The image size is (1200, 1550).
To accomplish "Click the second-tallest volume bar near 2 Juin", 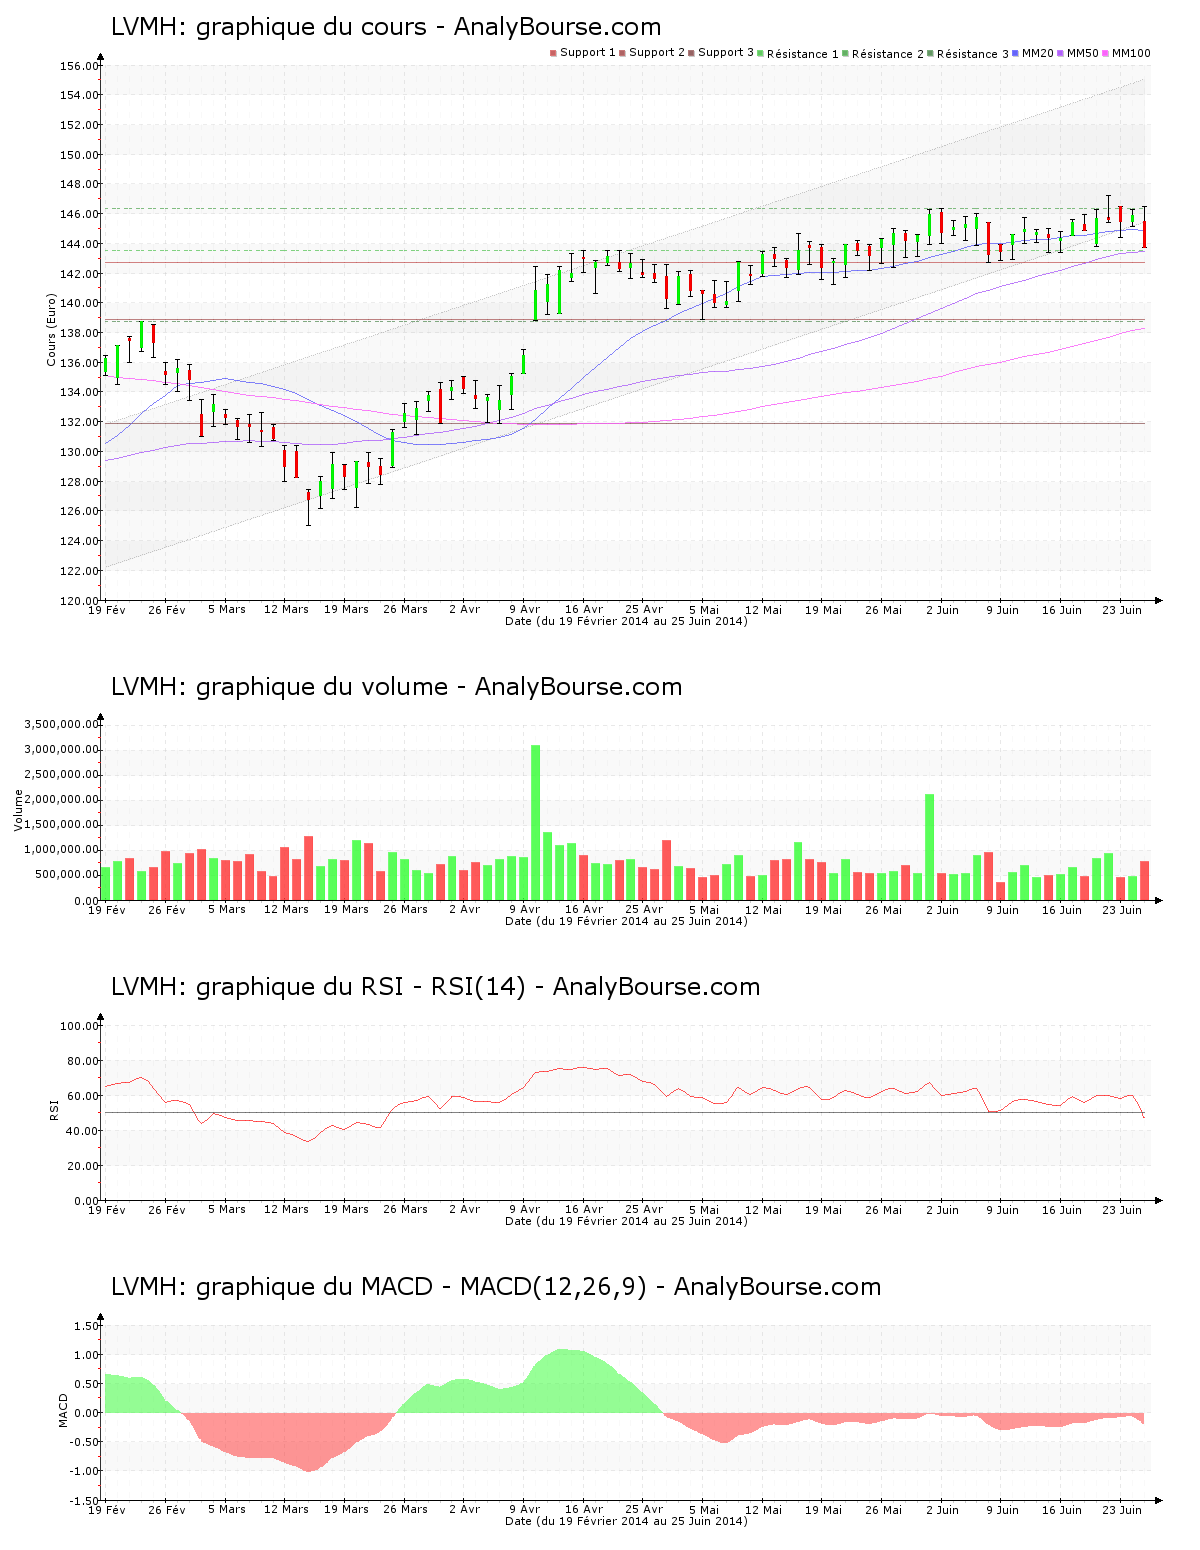I will click(x=930, y=847).
